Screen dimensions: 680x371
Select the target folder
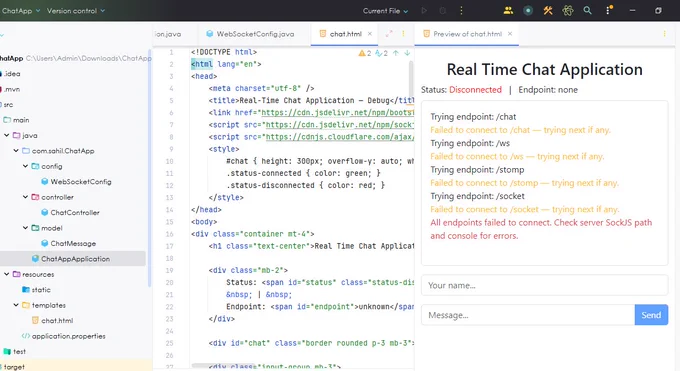(x=13, y=367)
